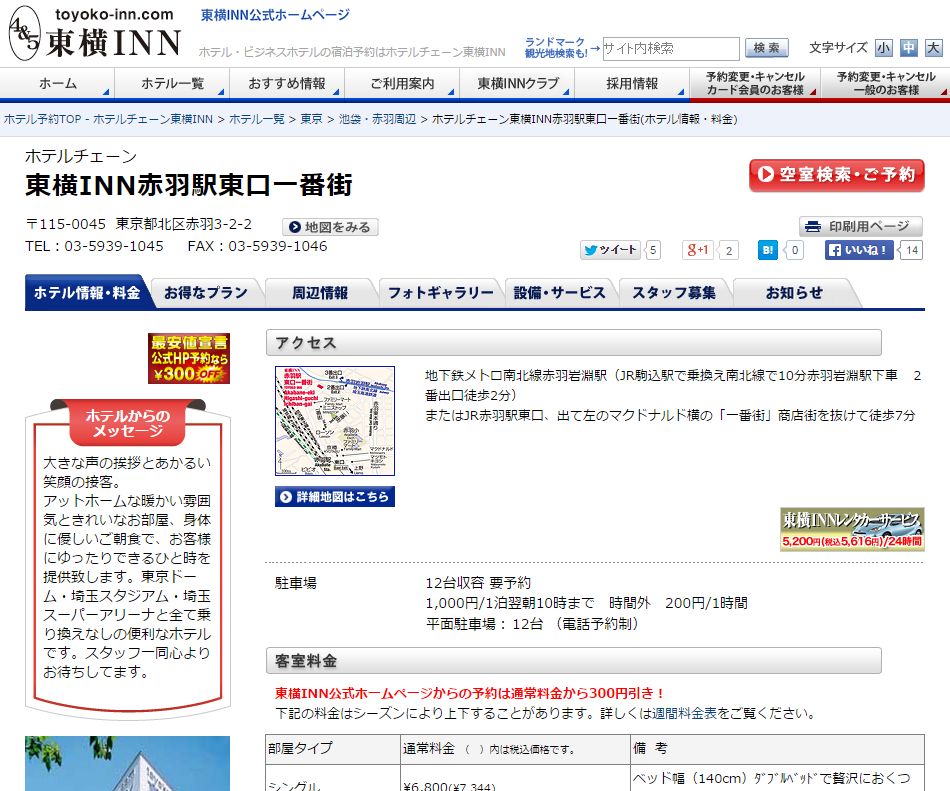The height and width of the screenshot is (791, 950).
Task: Click the Toyoko INN 4&5 logo
Action: coord(95,34)
